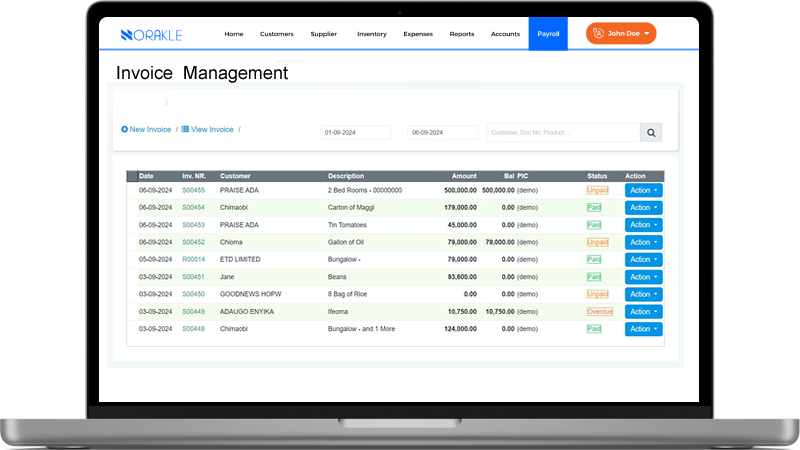Expand Action dropdown for invoice R00014
800x450 pixels.
[x=643, y=260]
